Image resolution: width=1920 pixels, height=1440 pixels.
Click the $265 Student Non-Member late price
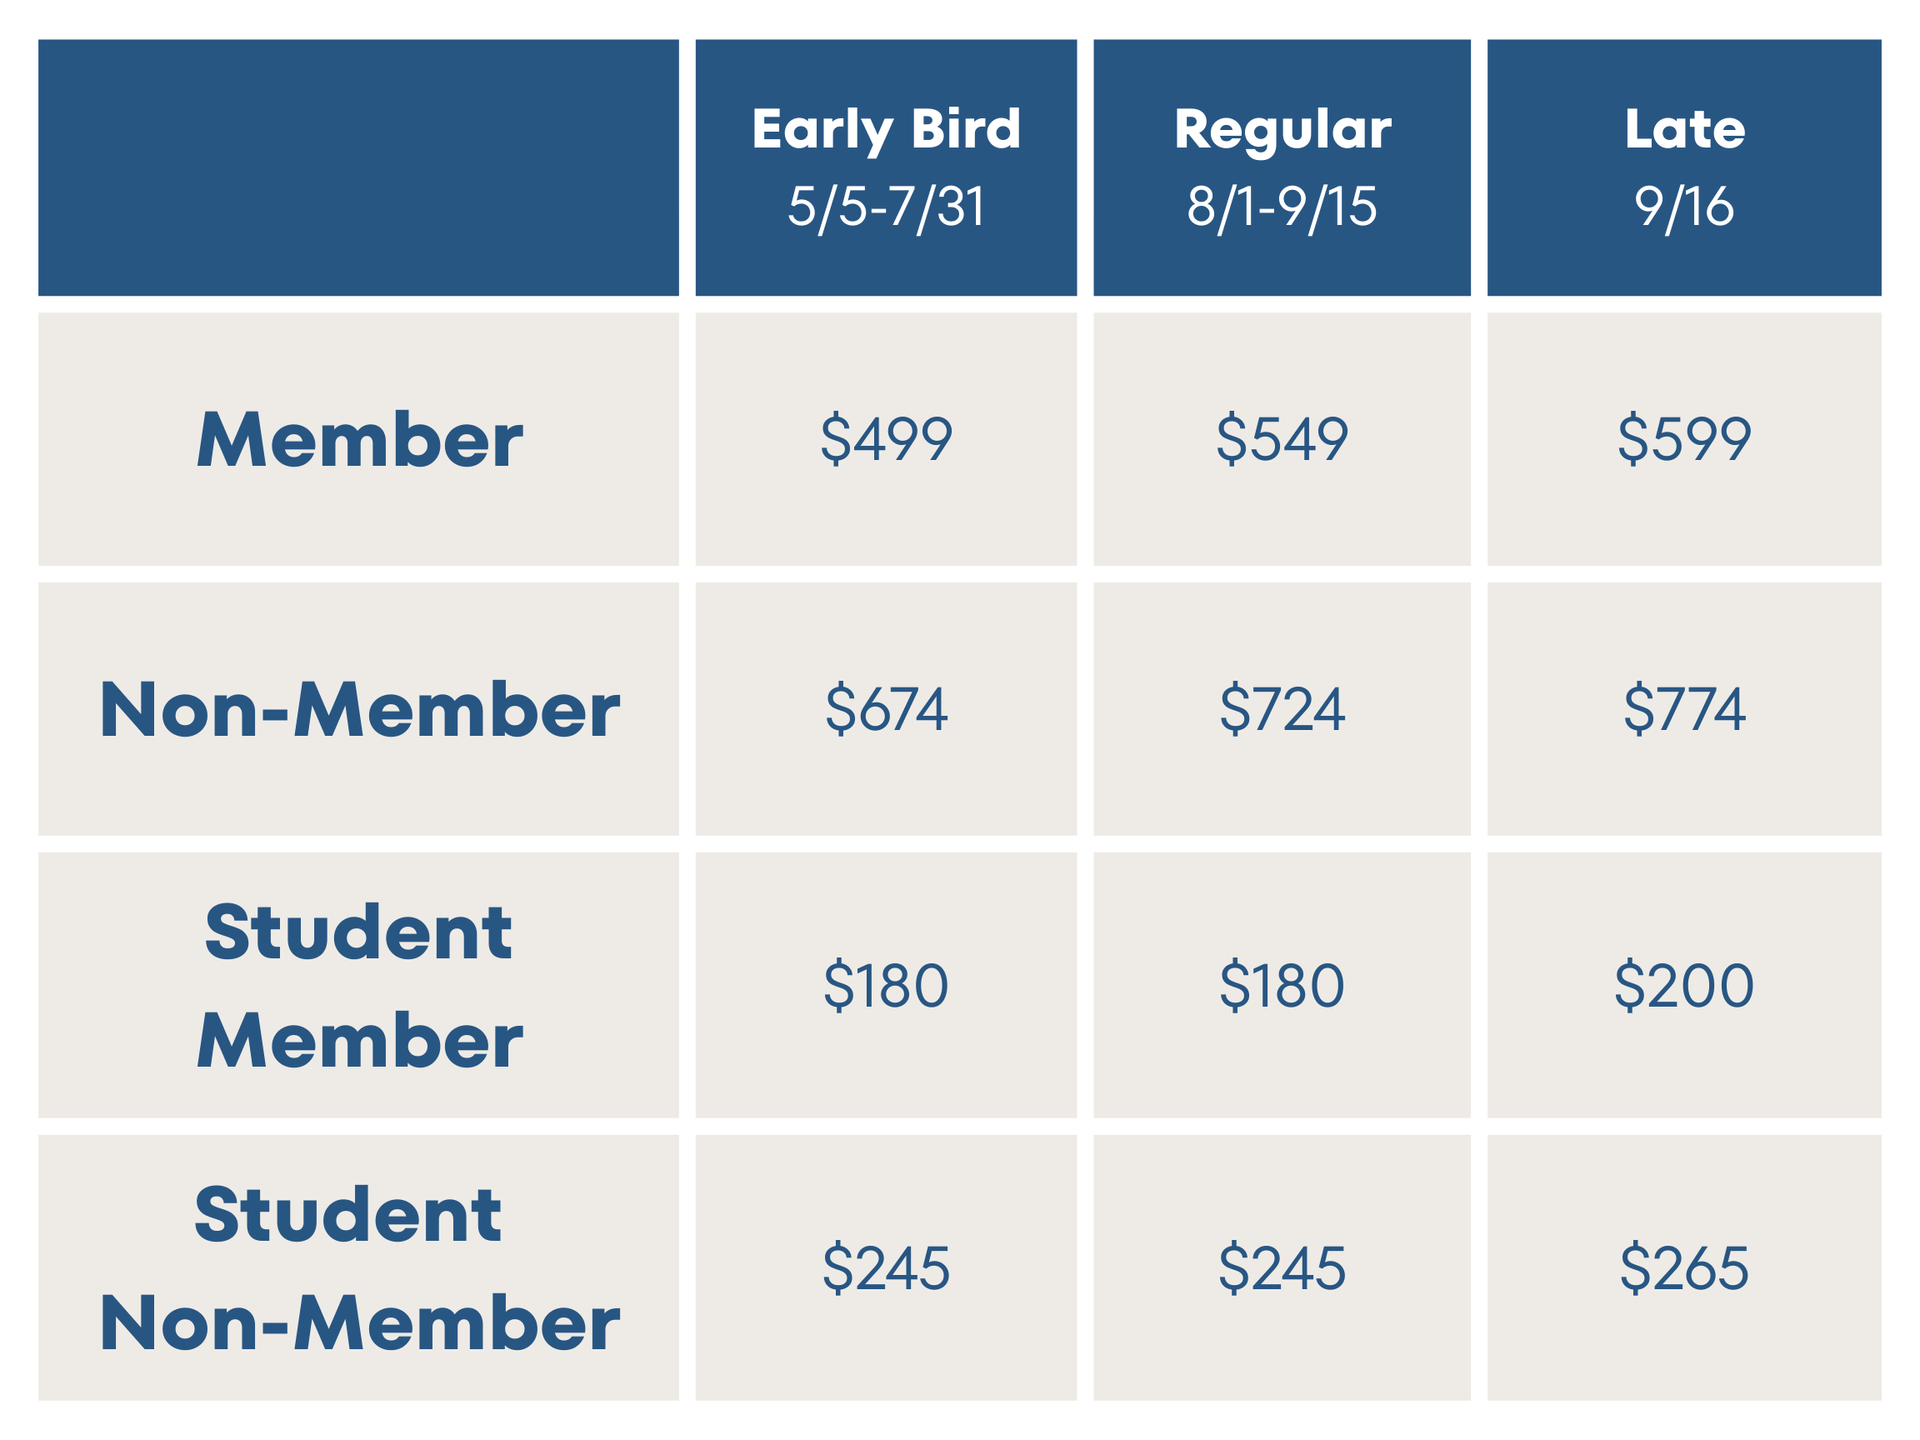point(1684,1267)
